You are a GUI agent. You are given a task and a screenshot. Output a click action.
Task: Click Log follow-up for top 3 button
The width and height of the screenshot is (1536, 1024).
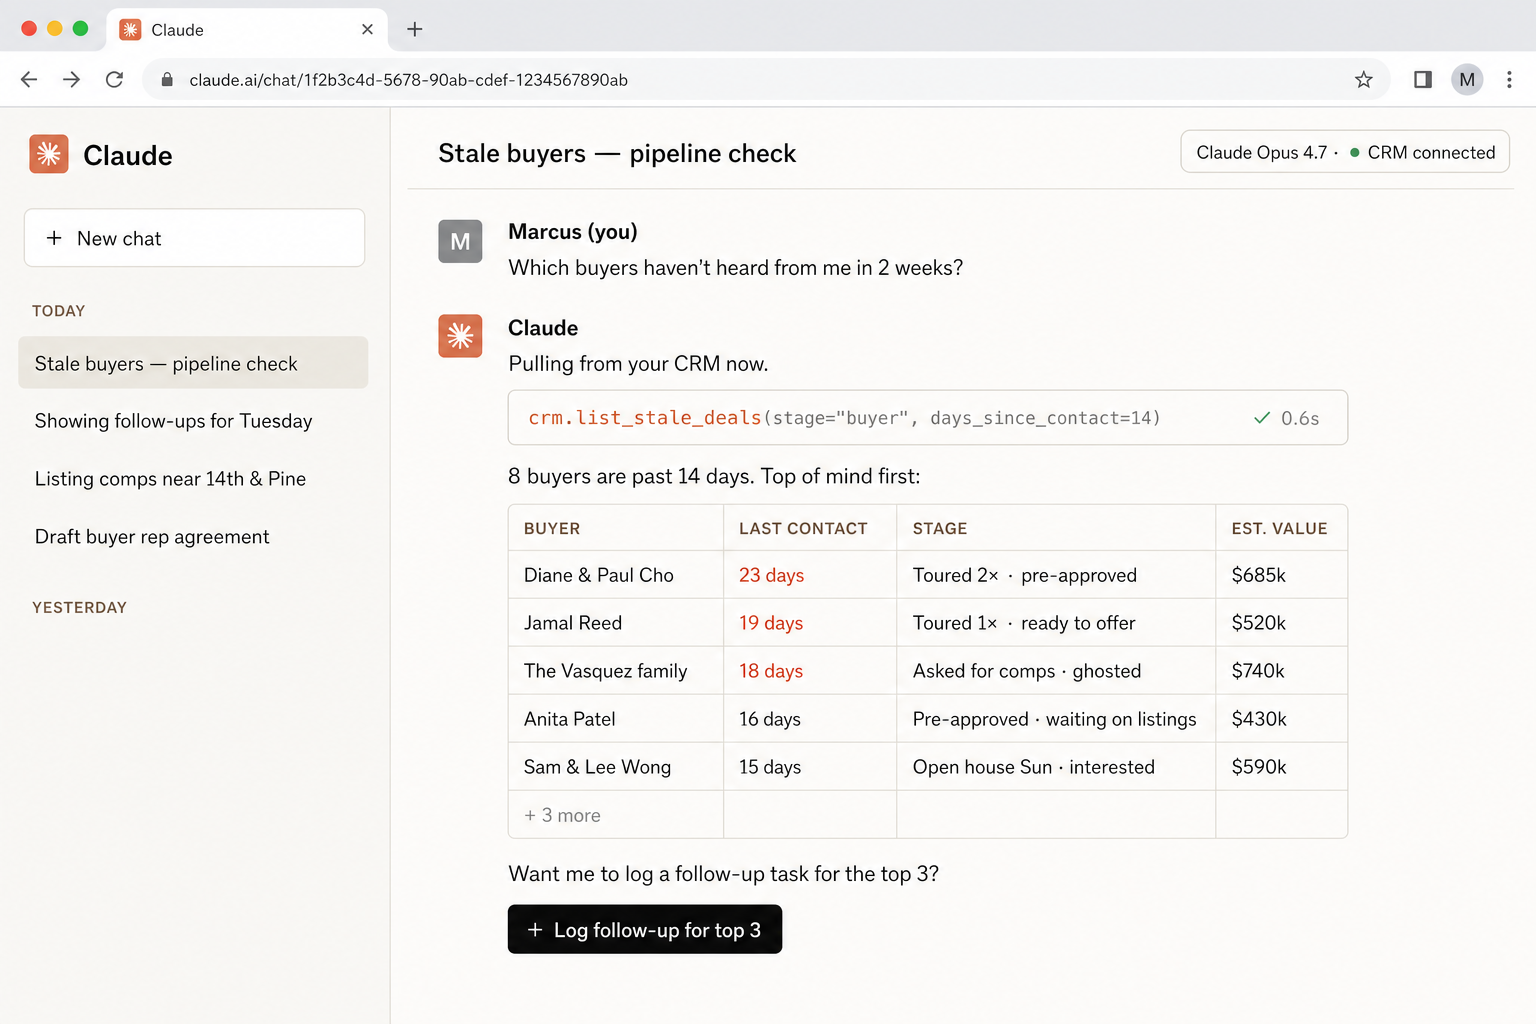pyautogui.click(x=645, y=930)
